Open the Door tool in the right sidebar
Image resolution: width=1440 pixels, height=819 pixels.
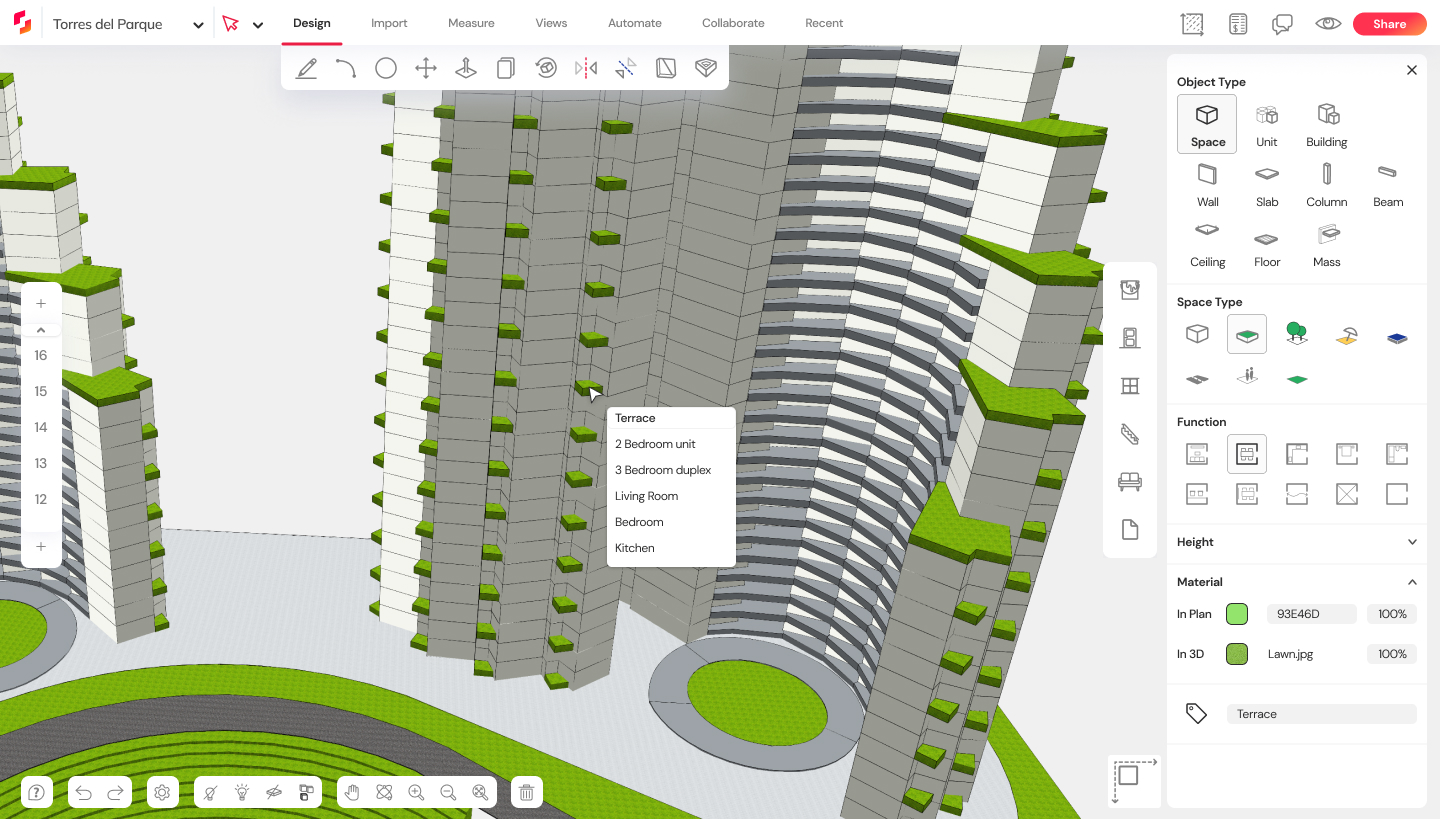tap(1130, 338)
